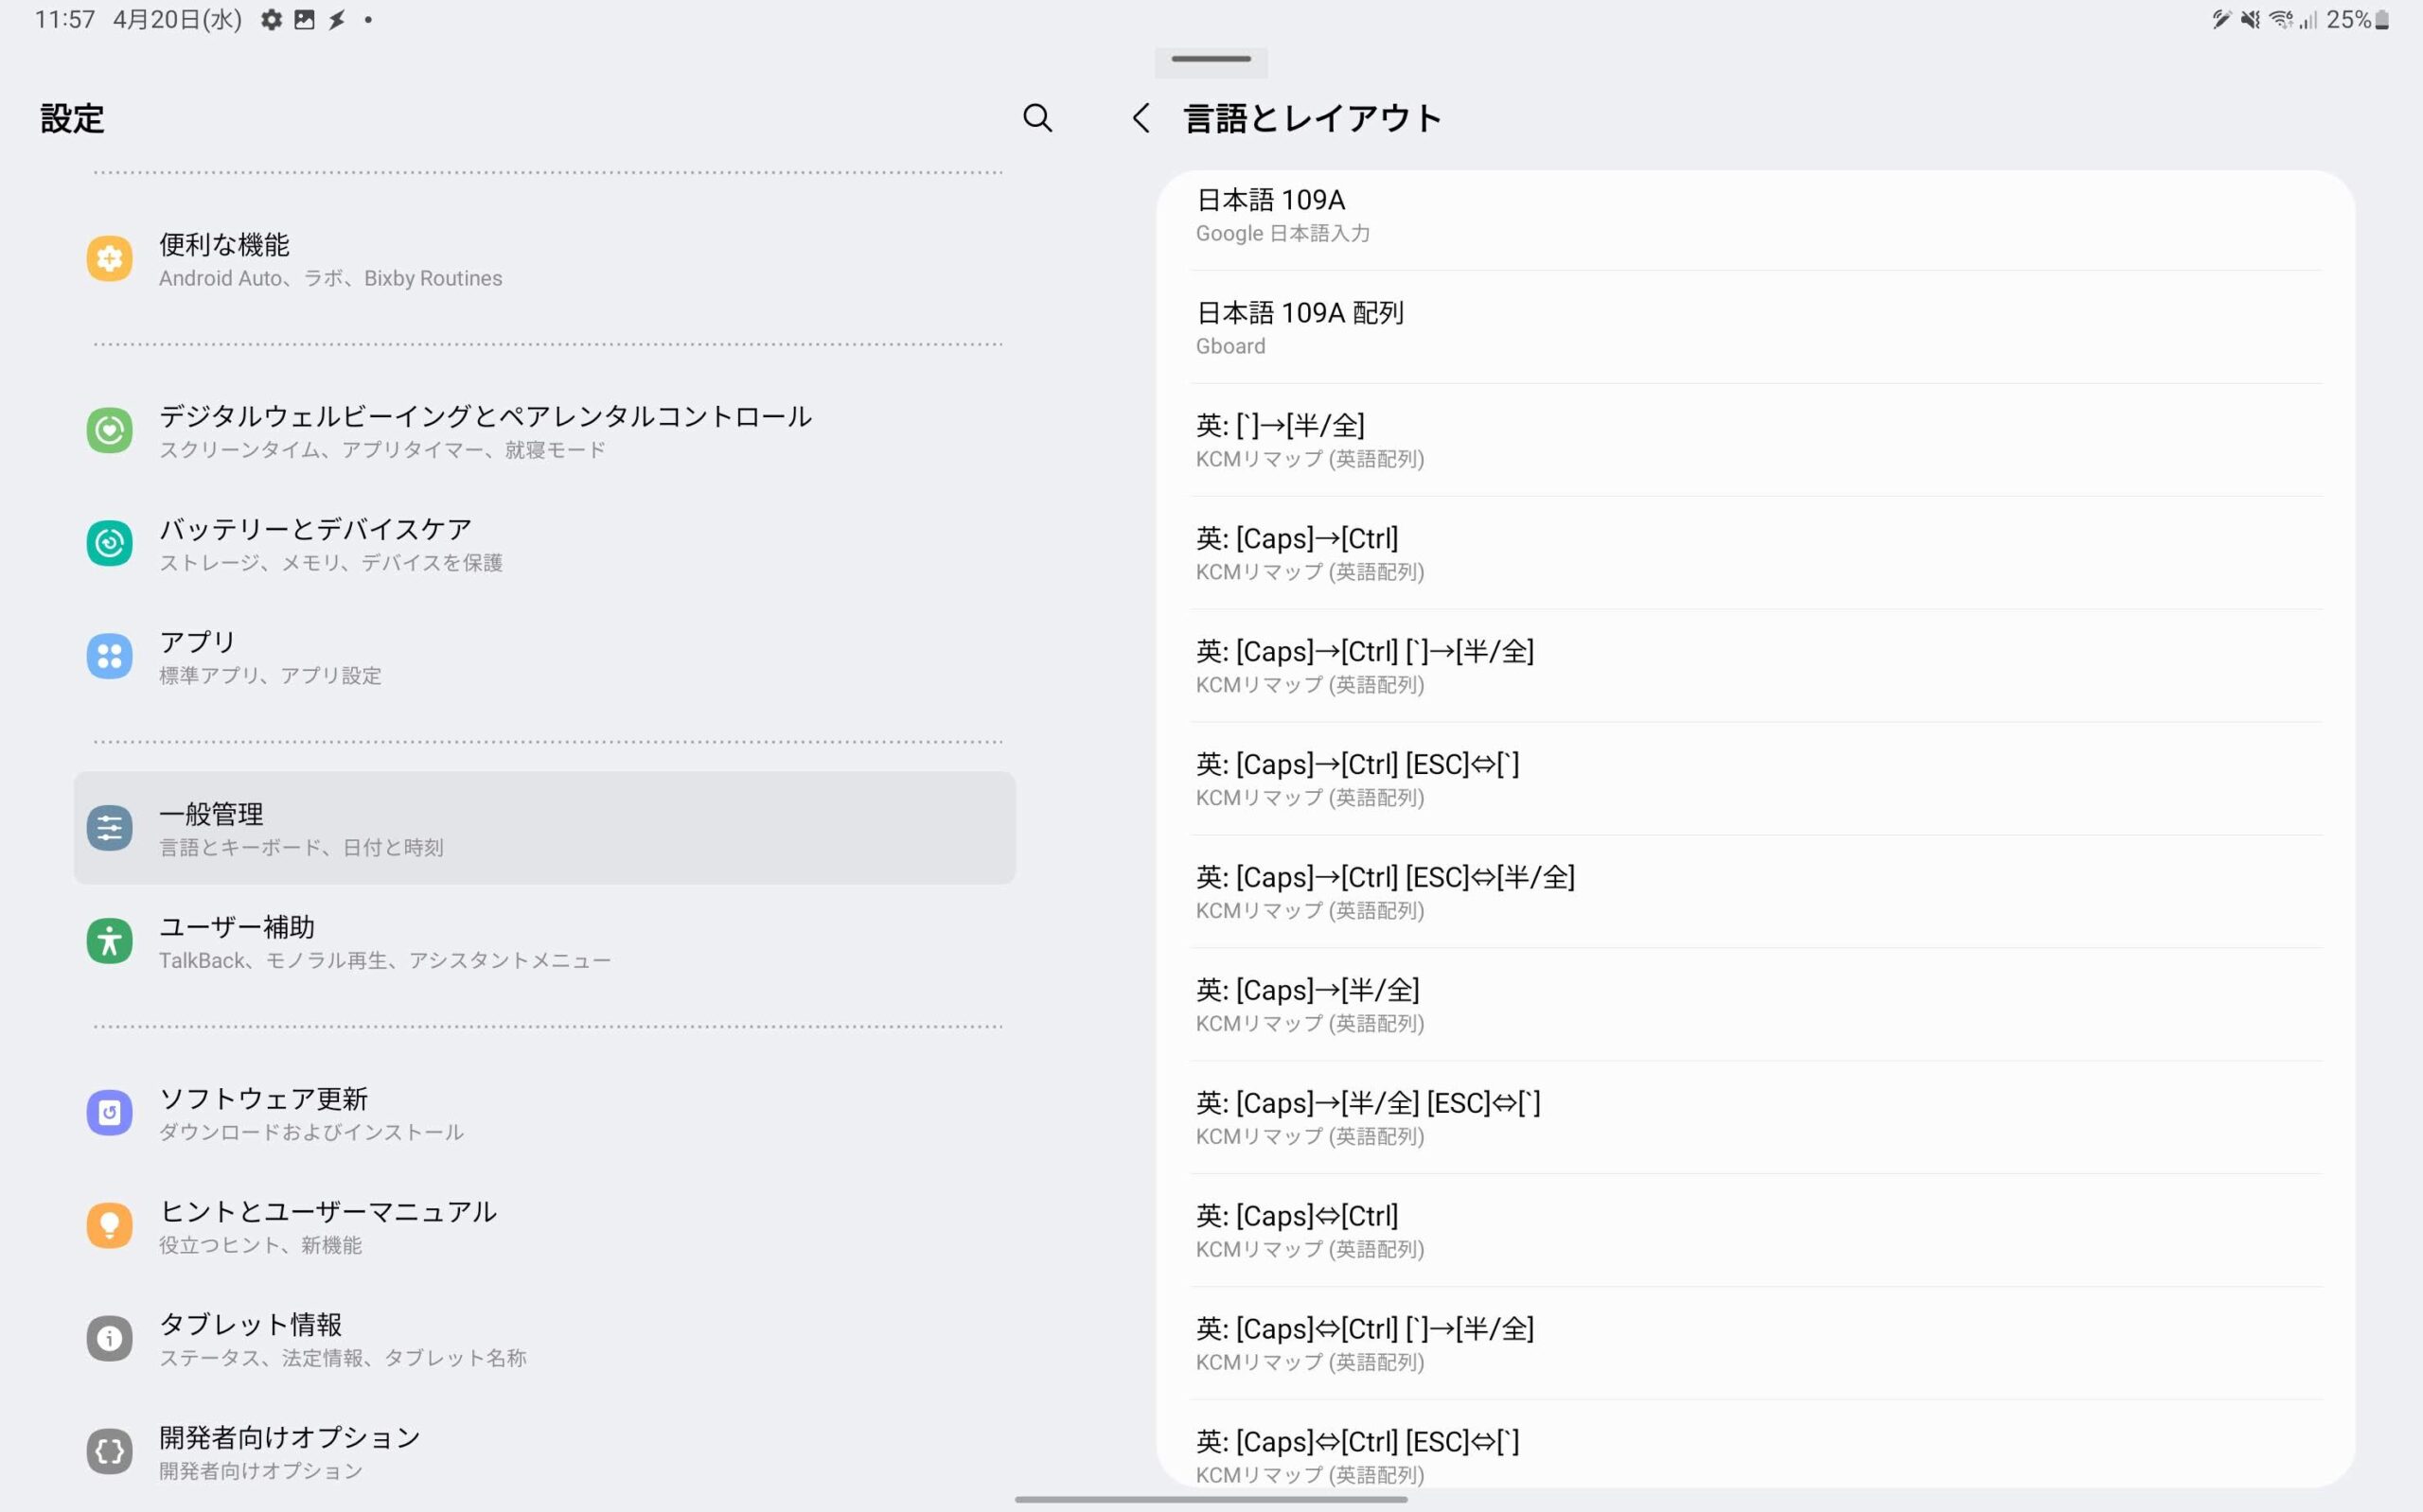Select 一般管理 in settings list
The height and width of the screenshot is (1512, 2423).
pyautogui.click(x=545, y=828)
